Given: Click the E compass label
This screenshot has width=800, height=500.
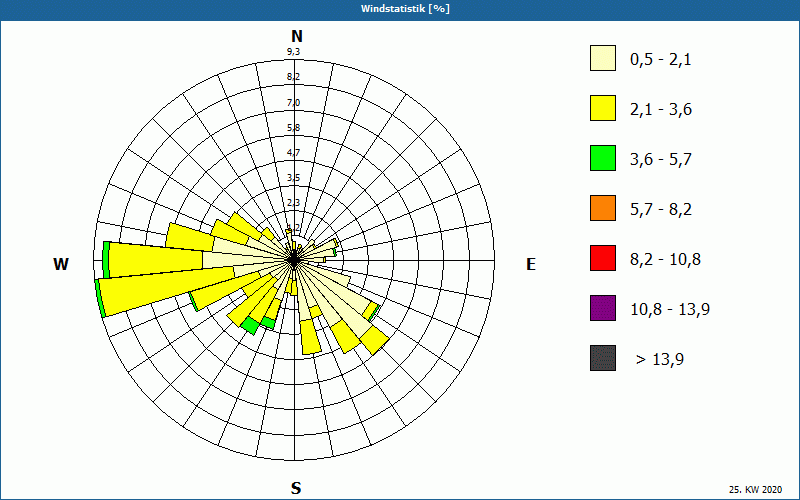Looking at the screenshot, I should [x=531, y=264].
